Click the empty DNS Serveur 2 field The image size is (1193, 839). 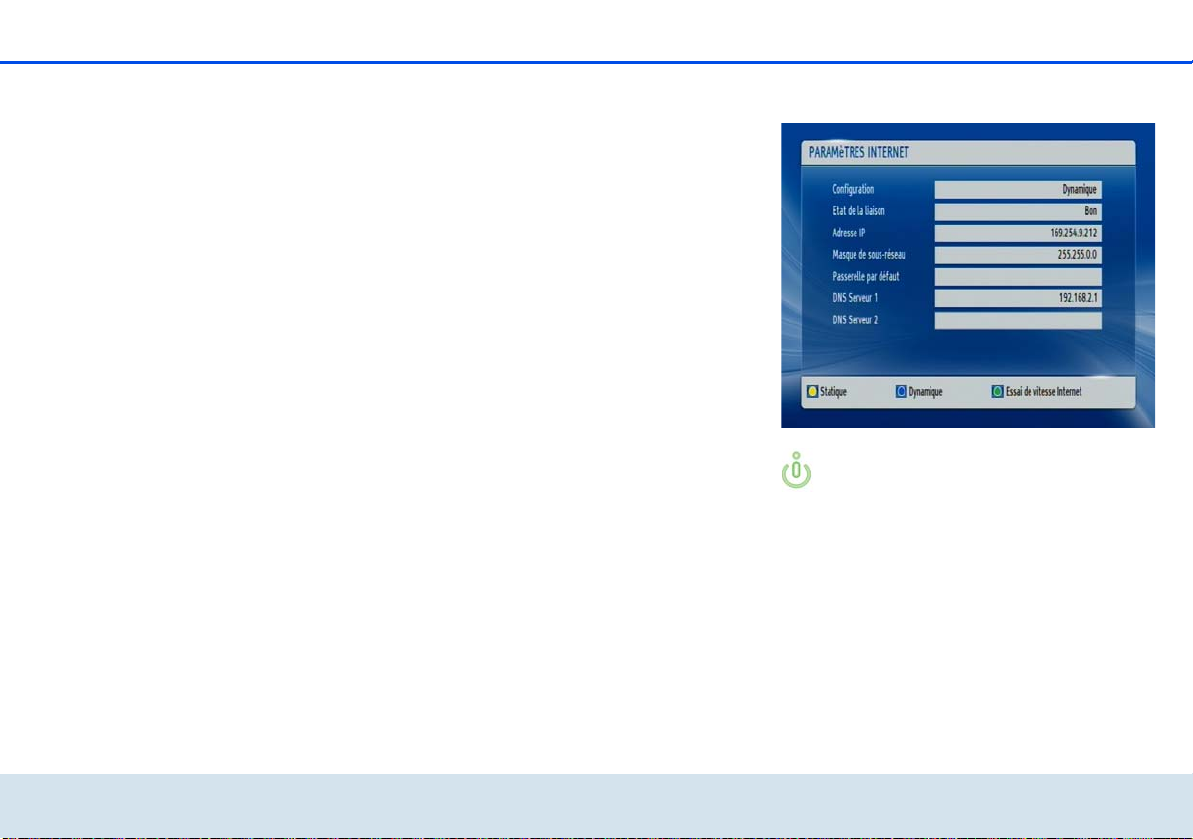1018,320
